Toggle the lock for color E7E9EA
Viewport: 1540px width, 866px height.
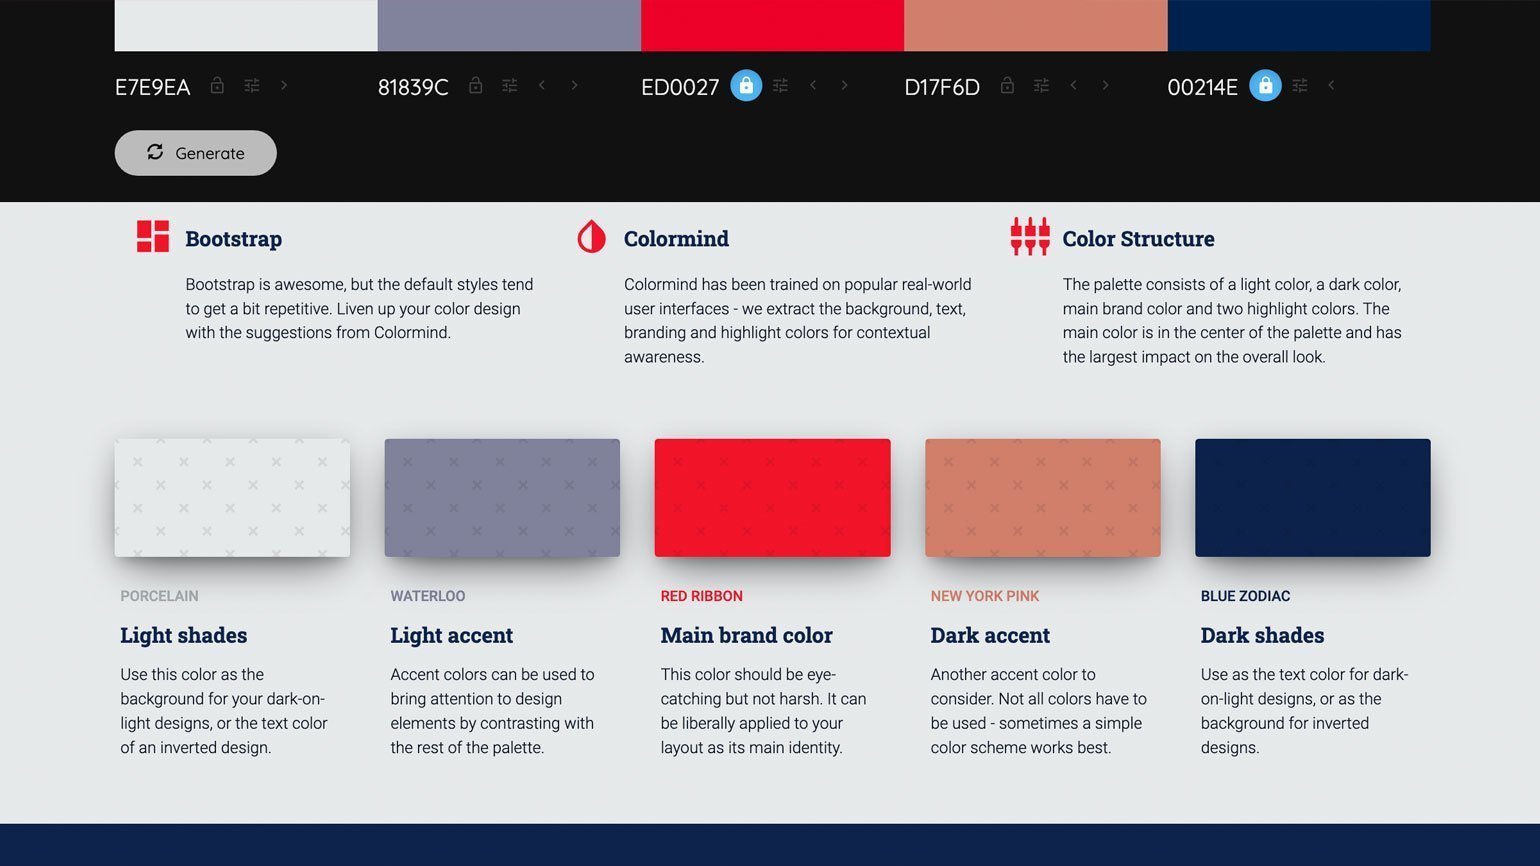tap(217, 86)
